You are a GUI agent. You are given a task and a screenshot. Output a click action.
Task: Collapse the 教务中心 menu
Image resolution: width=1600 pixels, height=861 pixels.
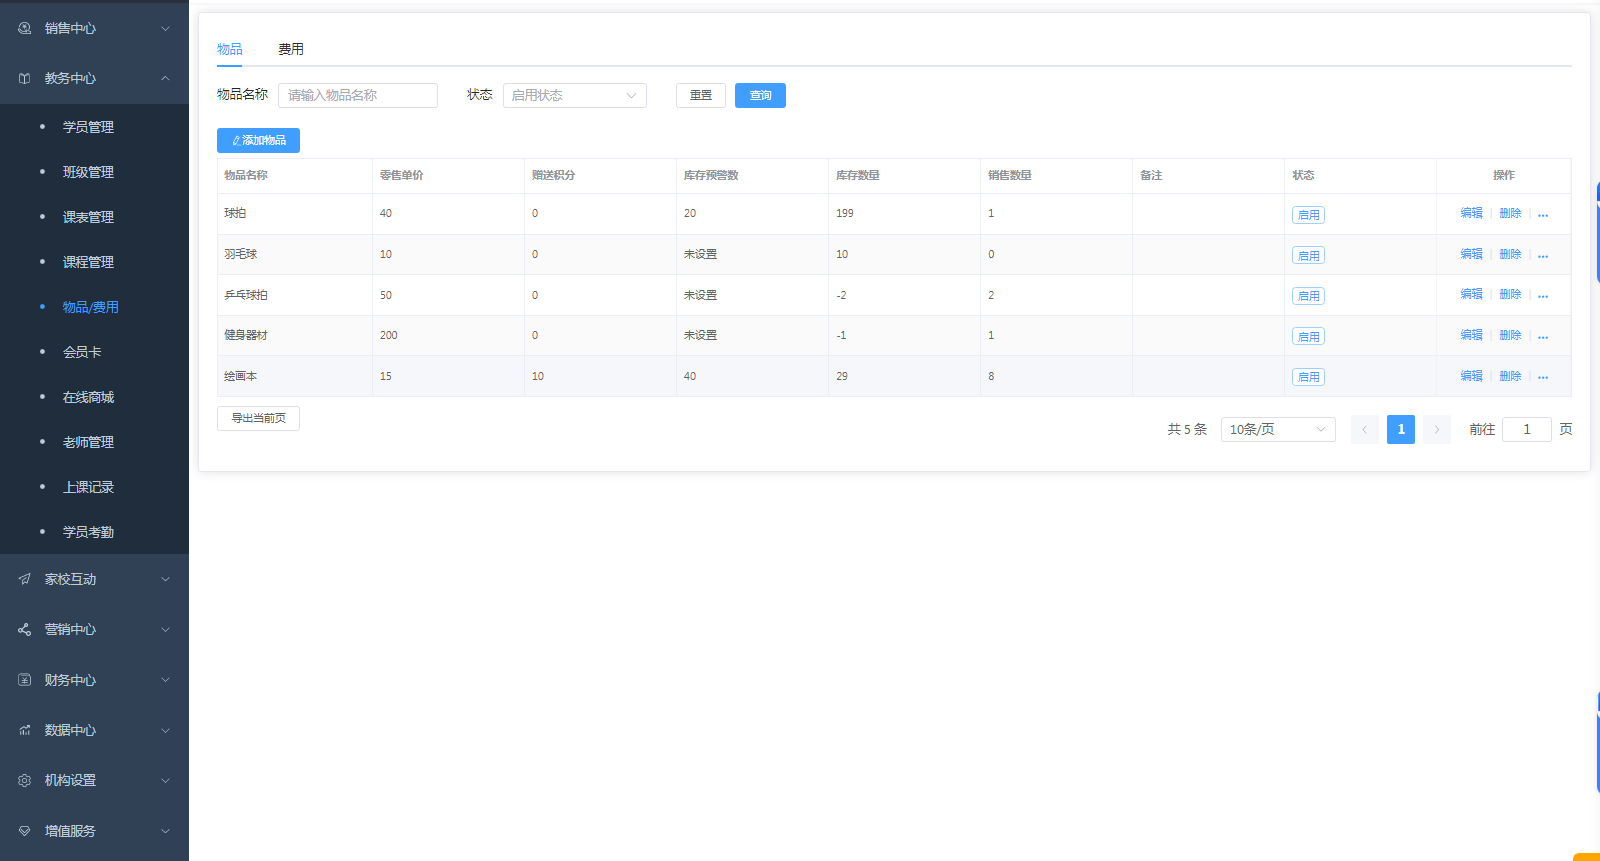point(166,78)
